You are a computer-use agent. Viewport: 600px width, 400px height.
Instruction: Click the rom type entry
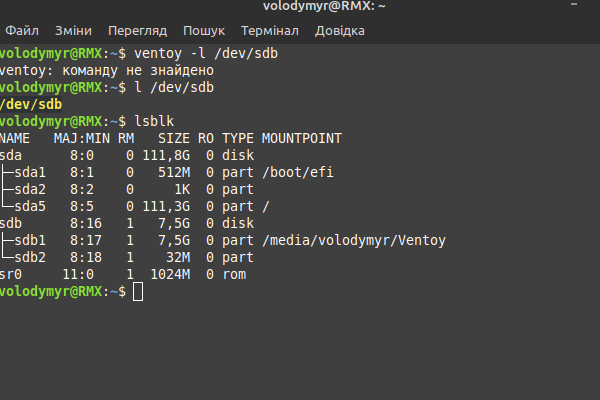pyautogui.click(x=234, y=274)
